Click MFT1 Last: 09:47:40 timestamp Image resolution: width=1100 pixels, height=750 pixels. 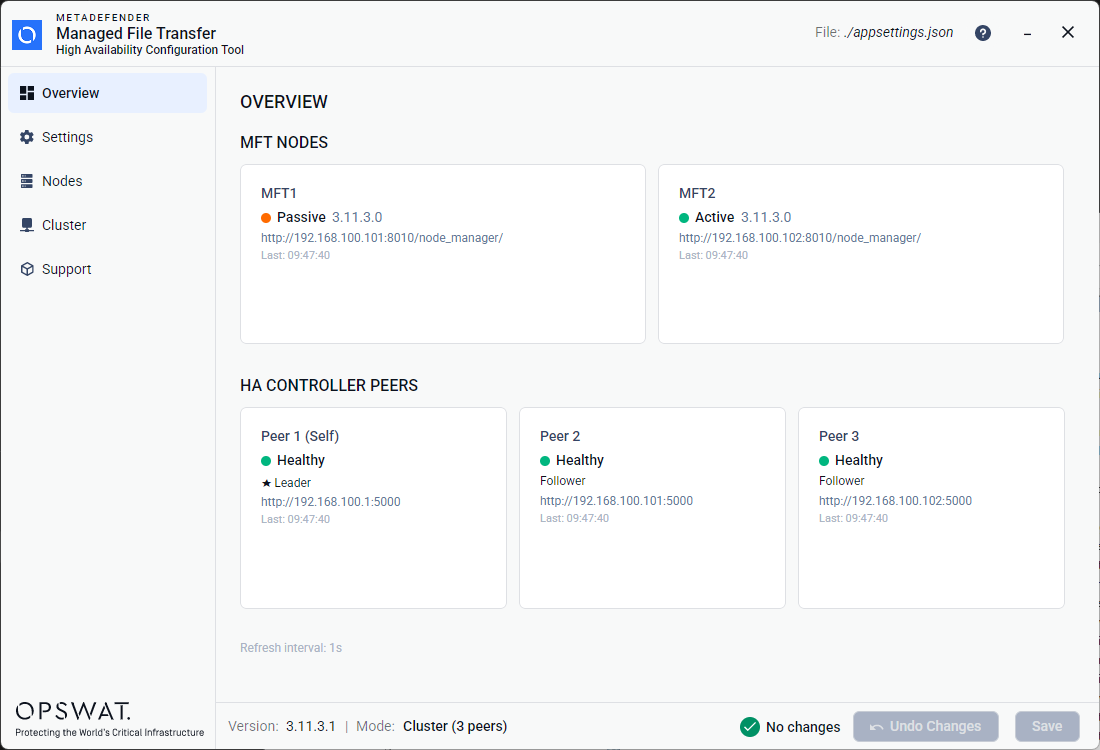click(295, 255)
